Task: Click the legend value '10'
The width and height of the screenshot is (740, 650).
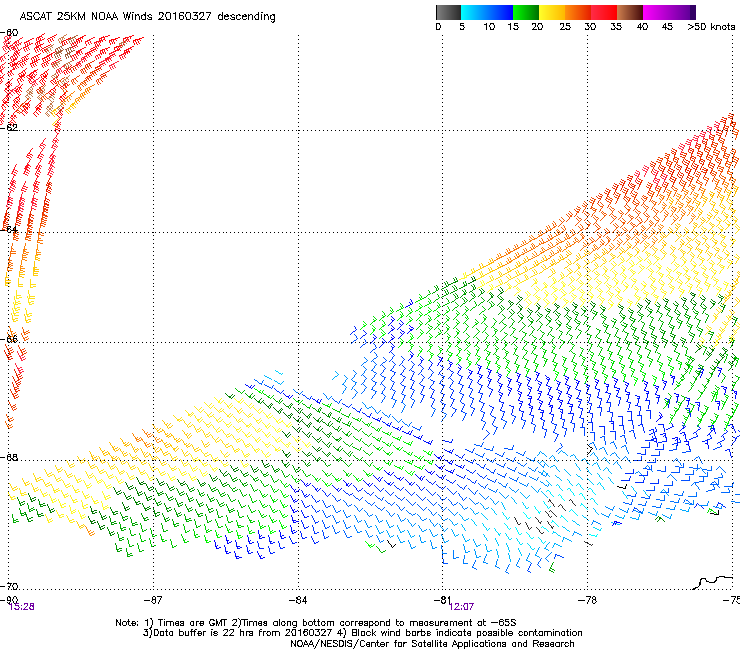Action: [489, 27]
